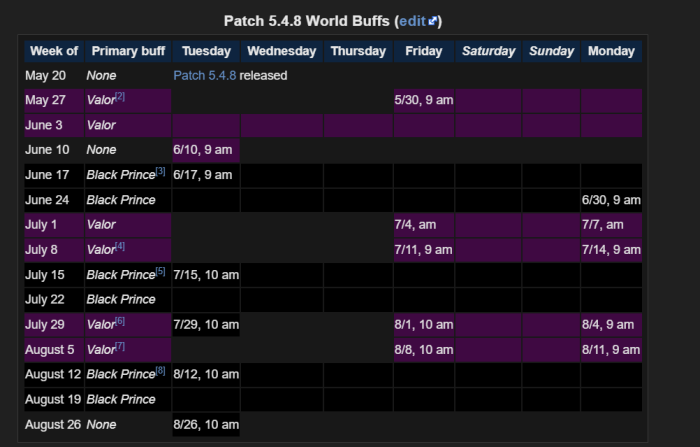Click the edit link in table title
The height and width of the screenshot is (447, 700).
[x=412, y=20]
